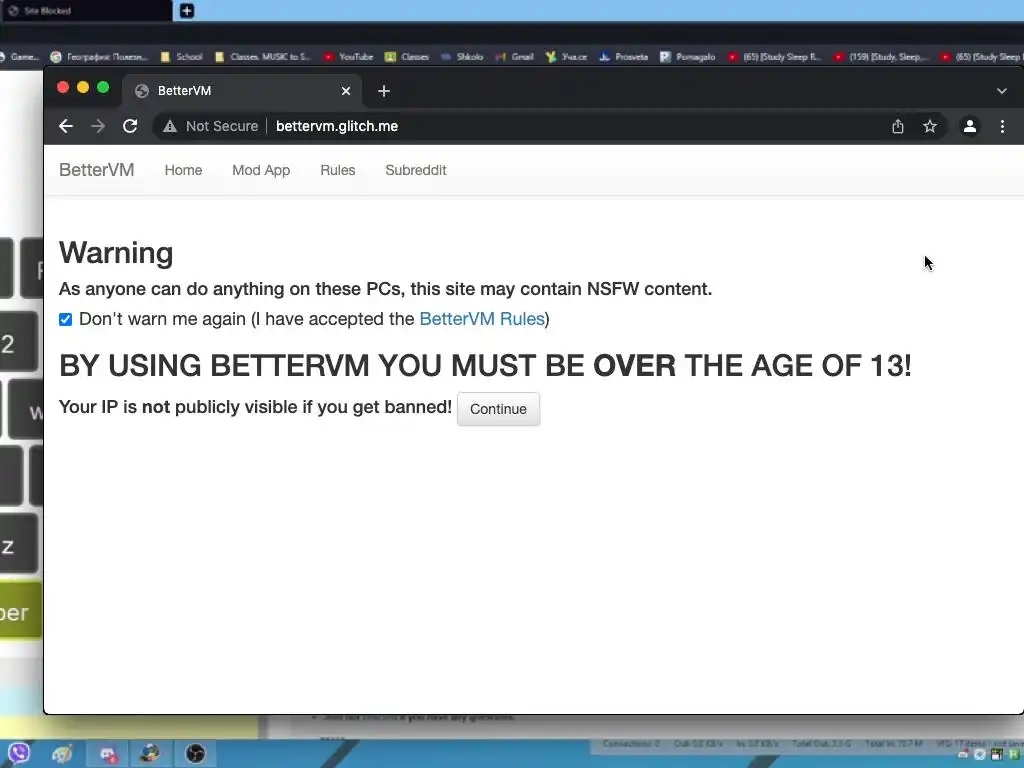Expand the tab search chevron
The width and height of the screenshot is (1024, 768).
1002,91
